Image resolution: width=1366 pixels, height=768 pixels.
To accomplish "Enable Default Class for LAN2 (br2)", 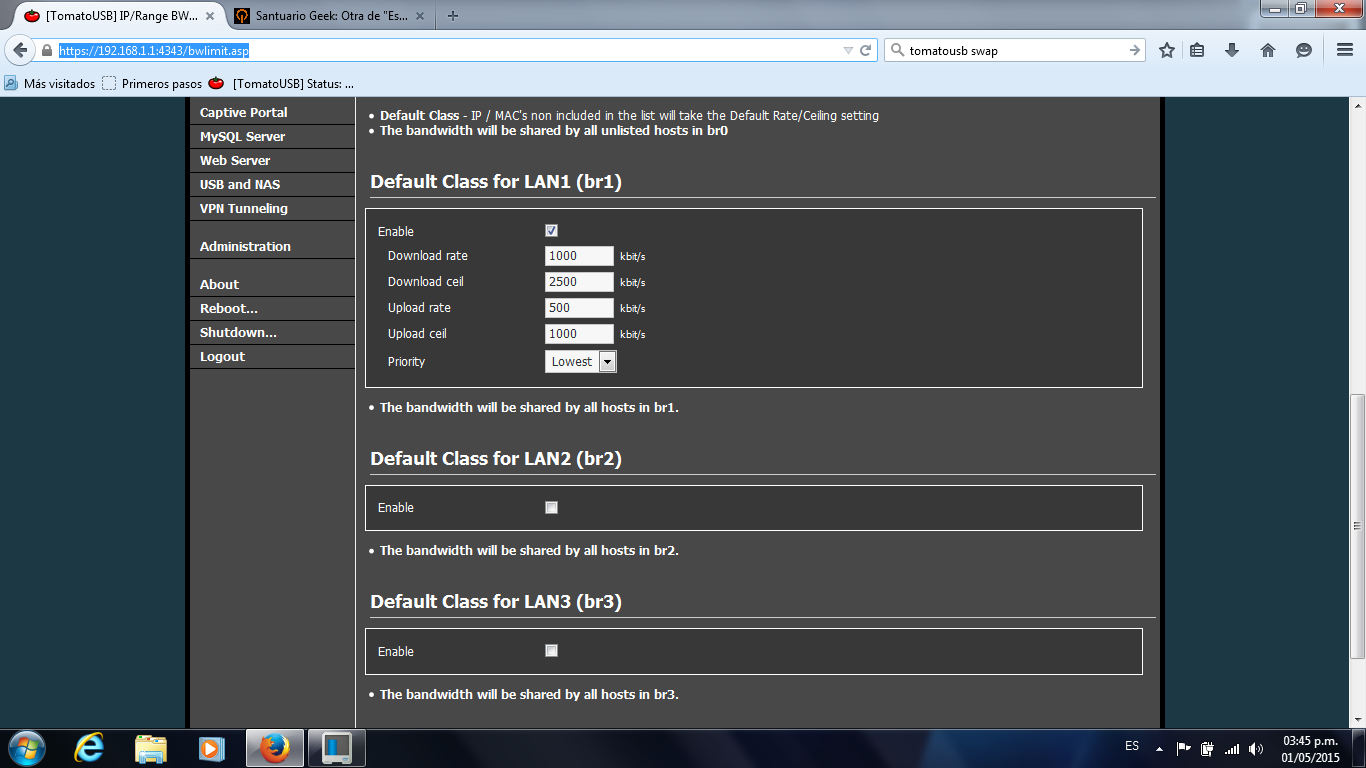I will [551, 507].
